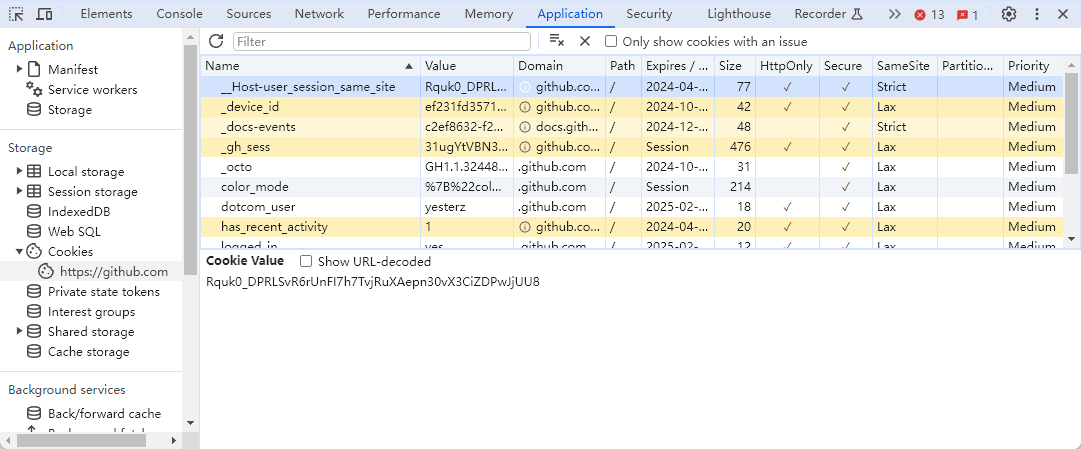Open the DevTools three-dot customize menu

click(x=1037, y=14)
